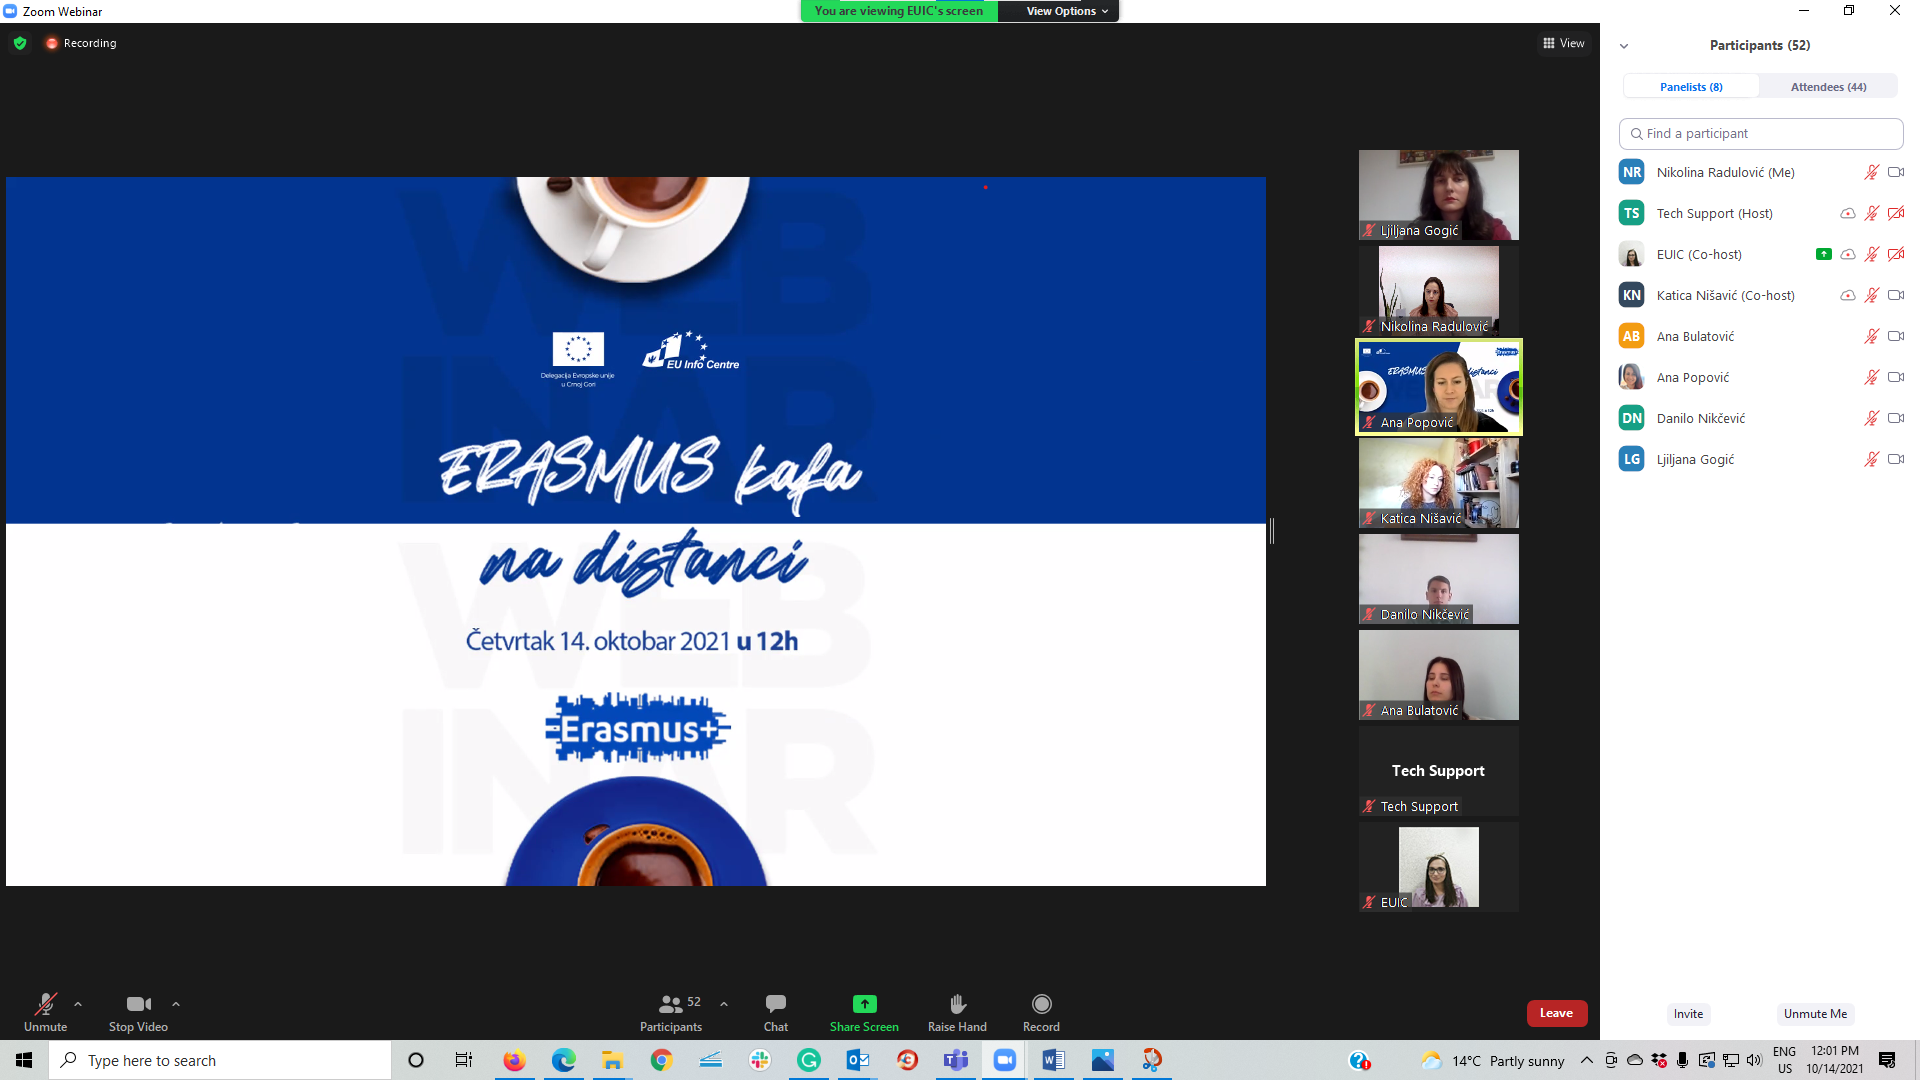Click Danilo Nikčević name in panelist list
This screenshot has width=1920, height=1080.
click(1700, 418)
